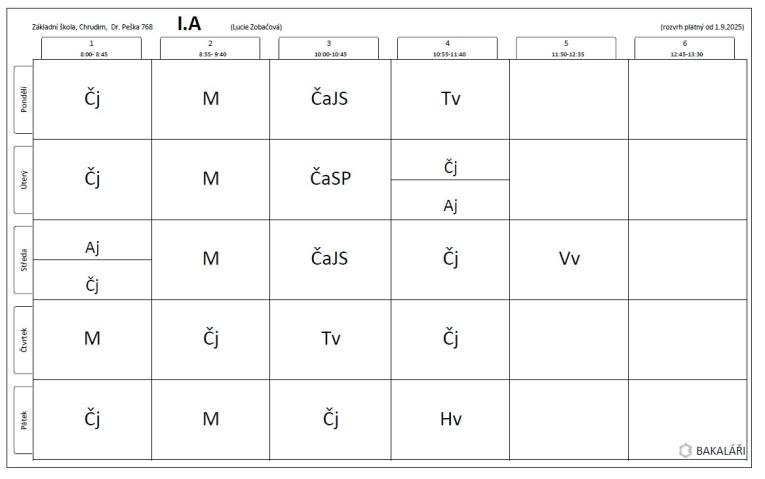Image resolution: width=765 pixels, height=479 pixels.
Task: Open Monday's Tv lesson cell
Action: 450,100
